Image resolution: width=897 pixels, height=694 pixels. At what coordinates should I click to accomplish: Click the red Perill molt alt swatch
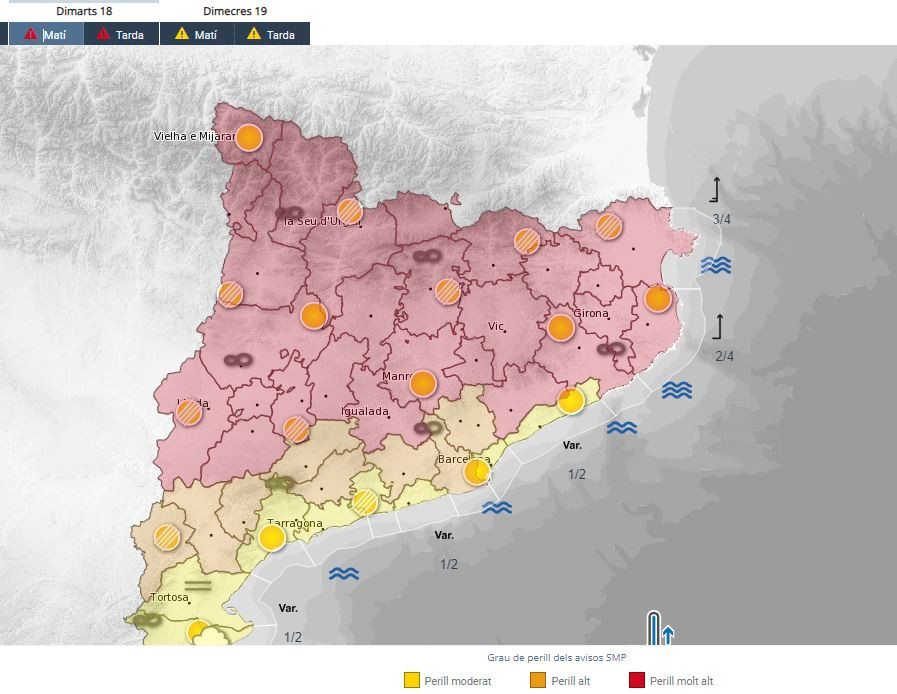[x=635, y=681]
